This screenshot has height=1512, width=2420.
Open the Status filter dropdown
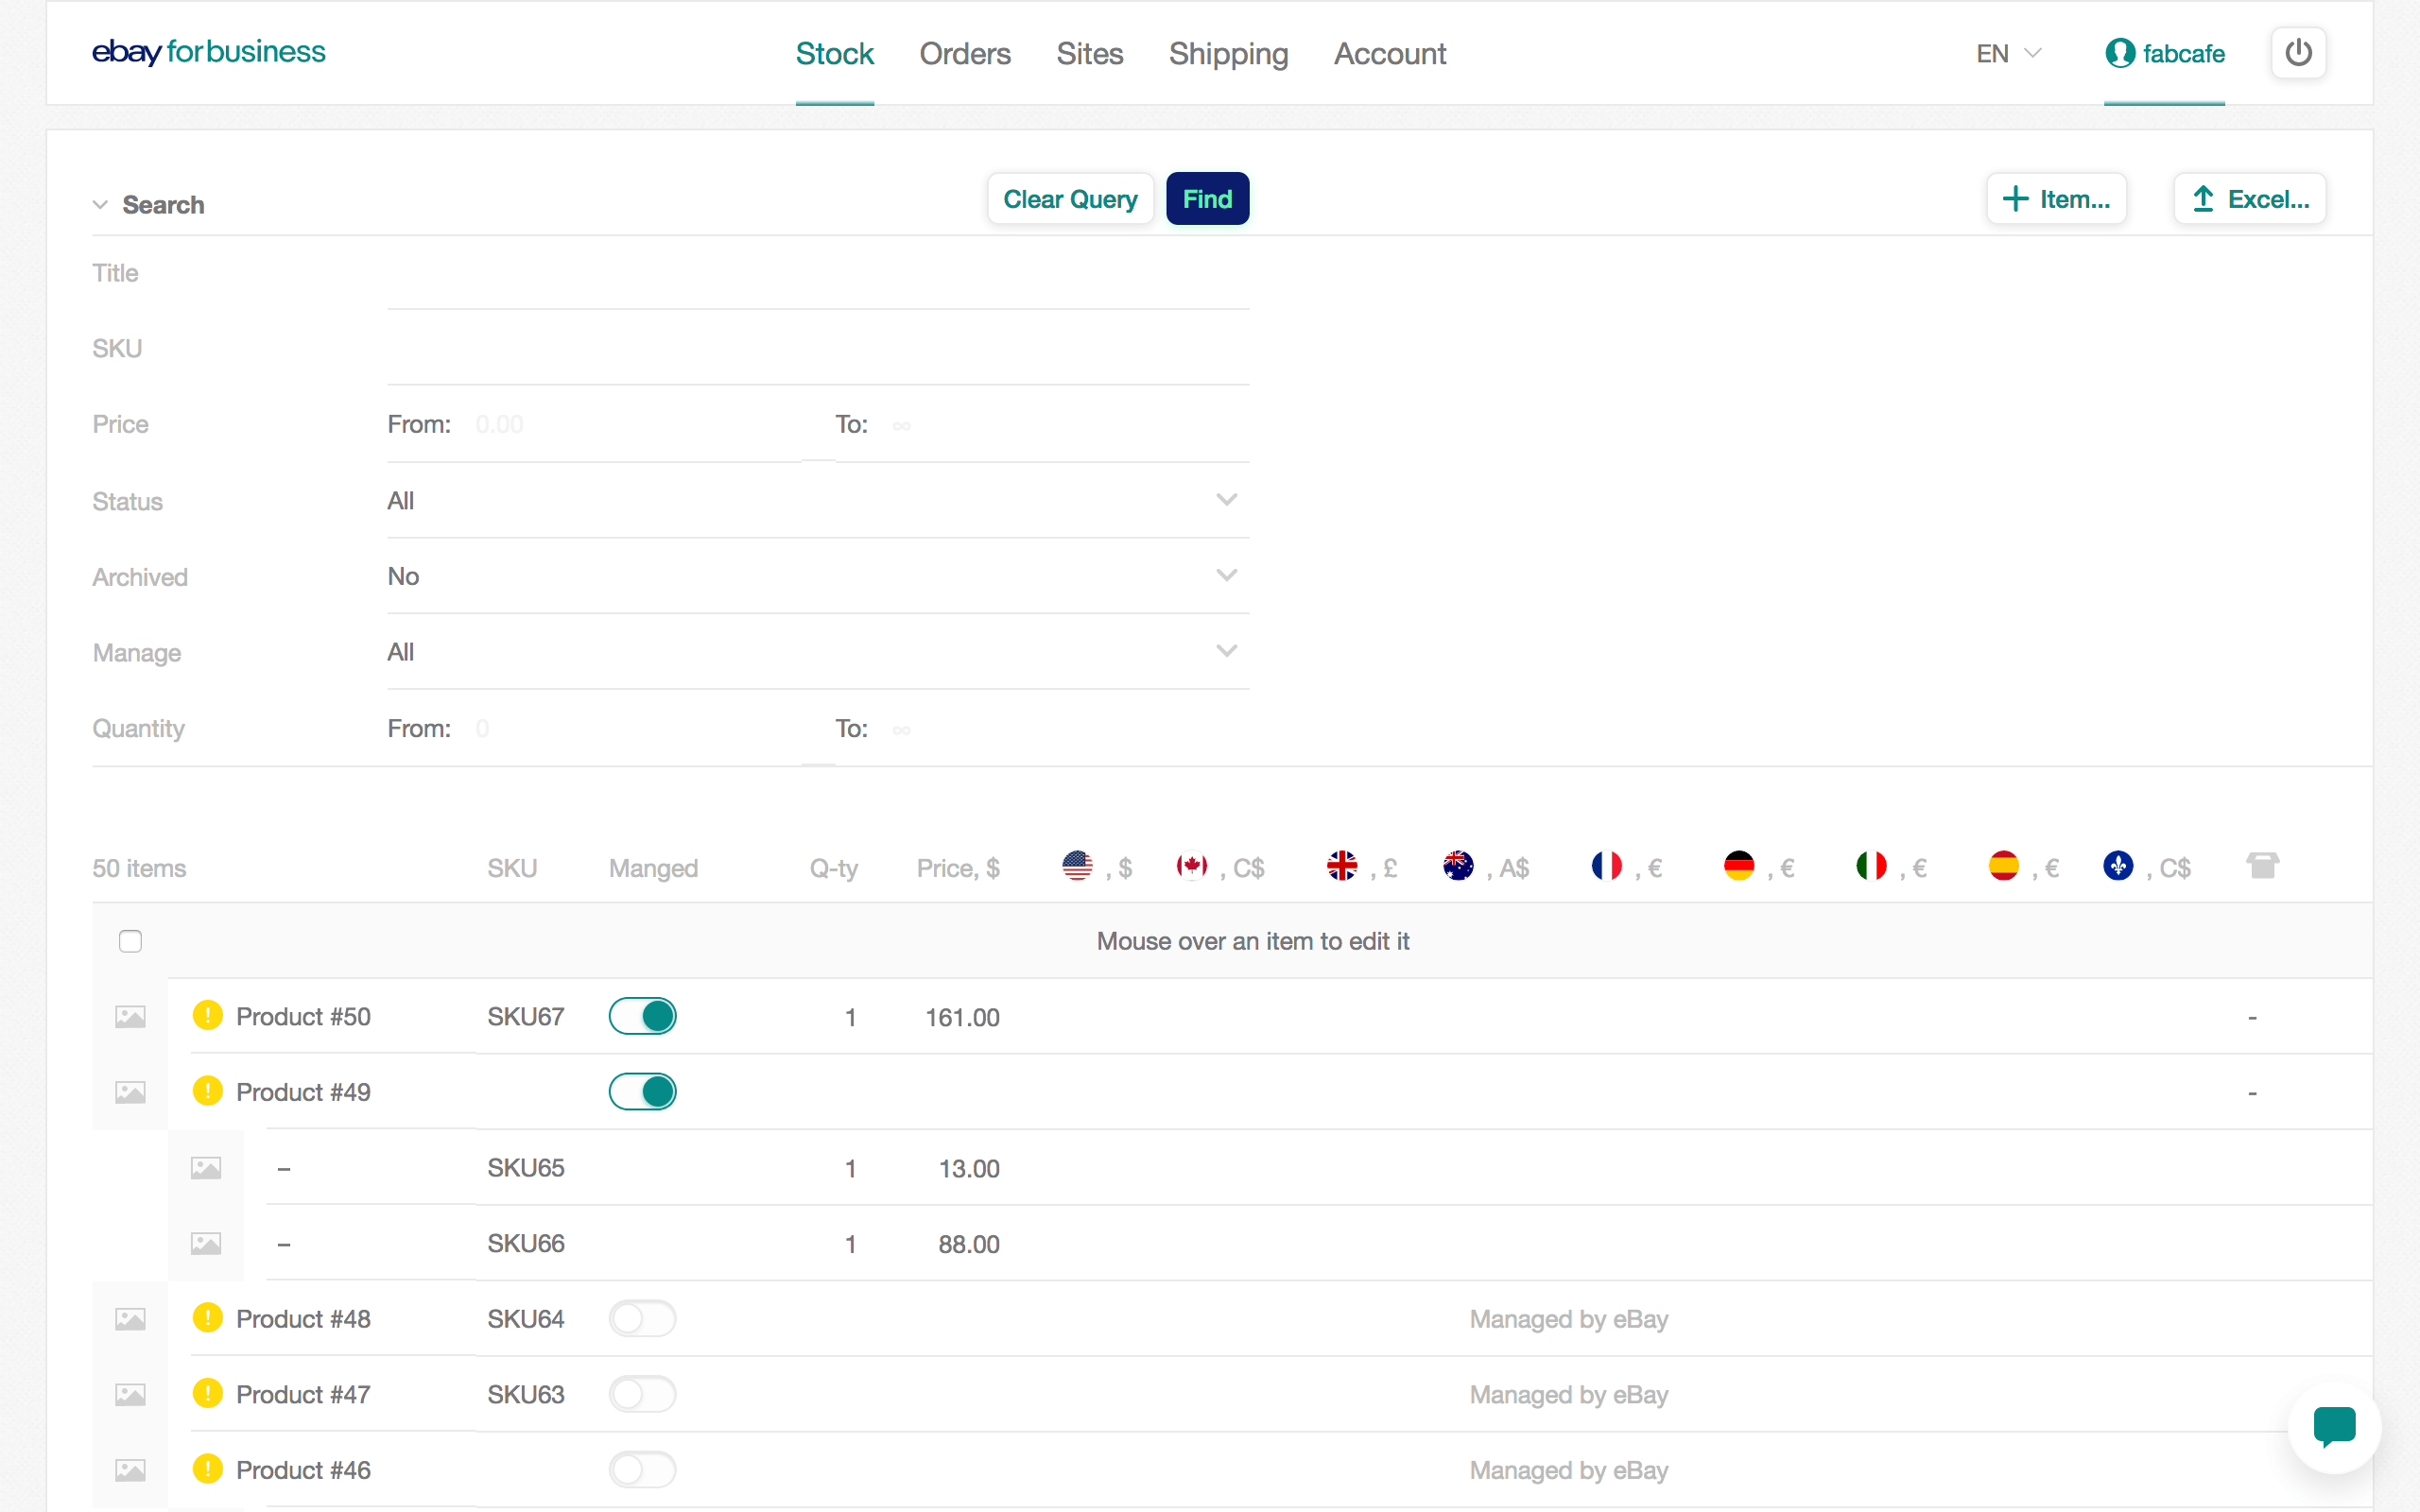click(x=818, y=501)
